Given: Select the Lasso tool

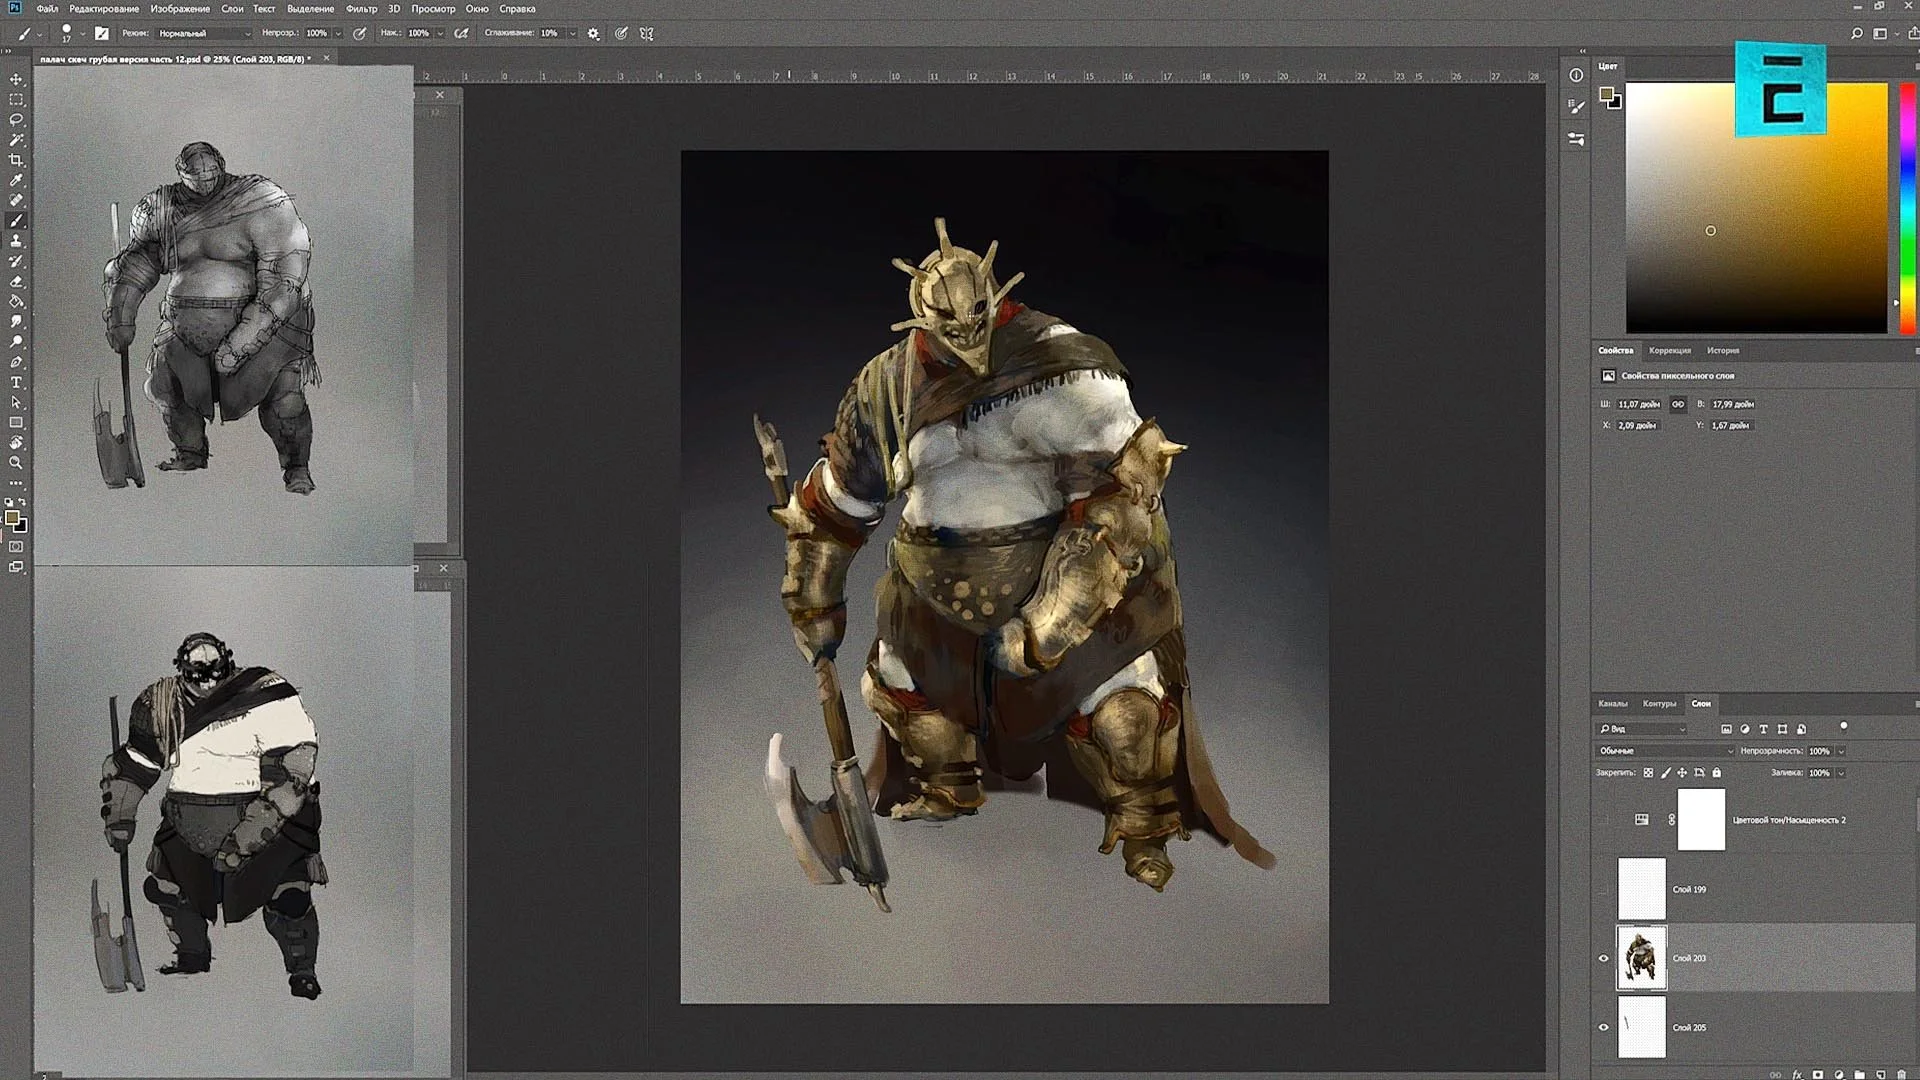Looking at the screenshot, I should click(x=16, y=120).
